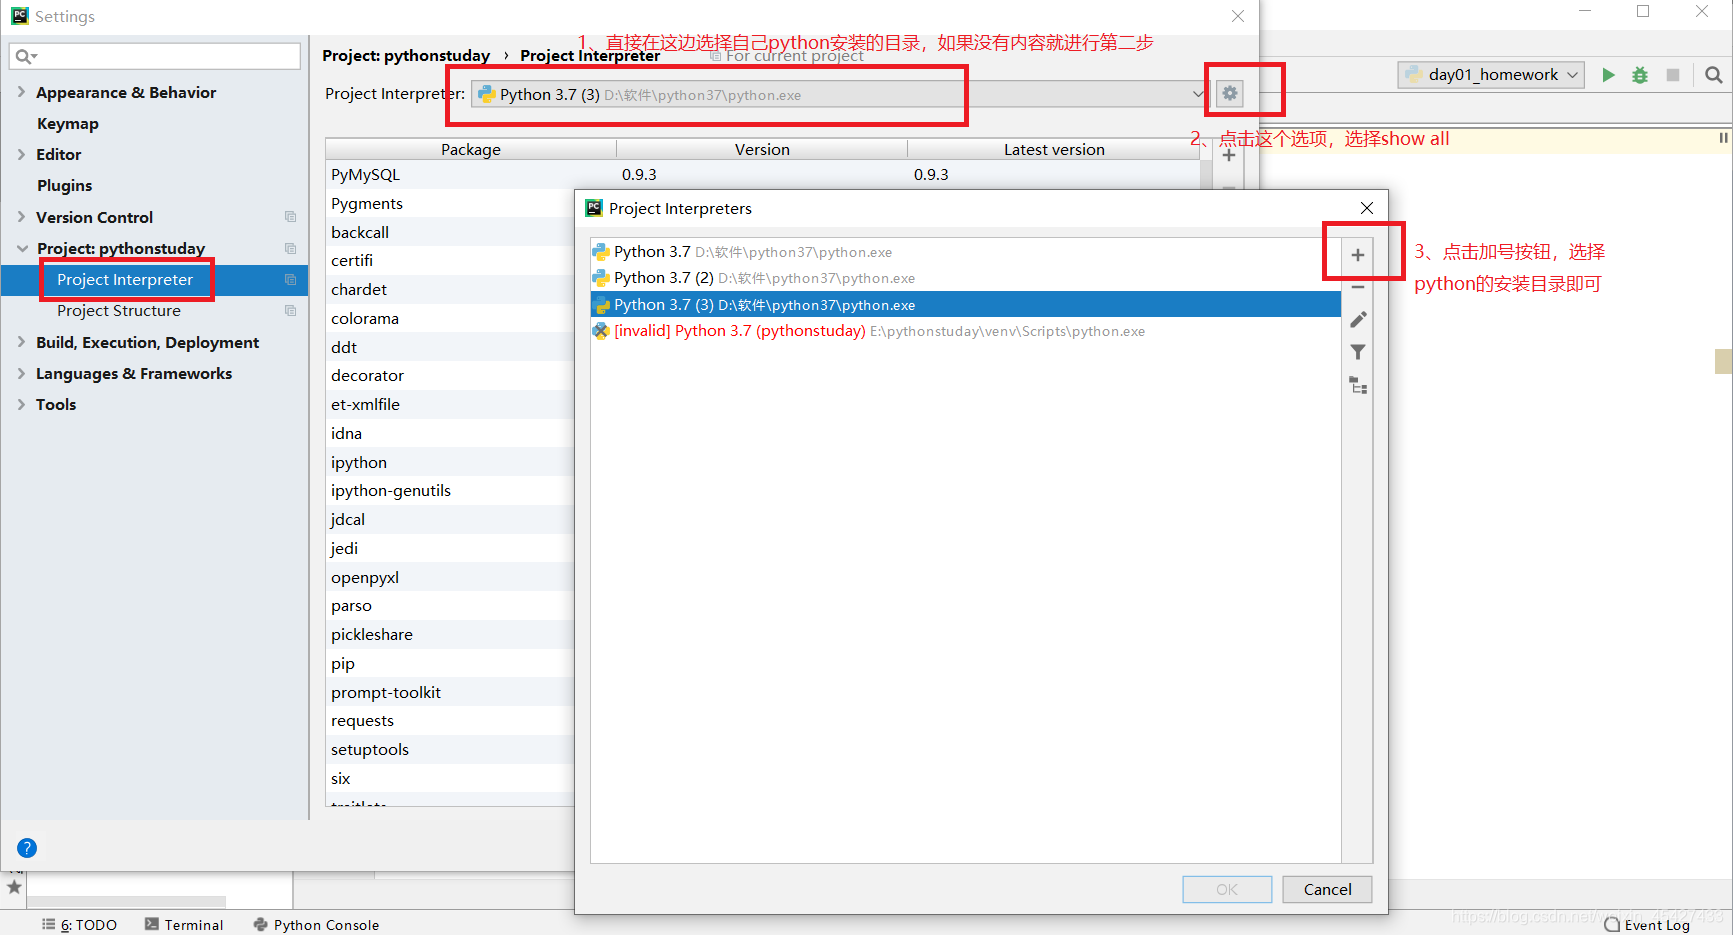Select the openpyxl package row

coord(450,577)
